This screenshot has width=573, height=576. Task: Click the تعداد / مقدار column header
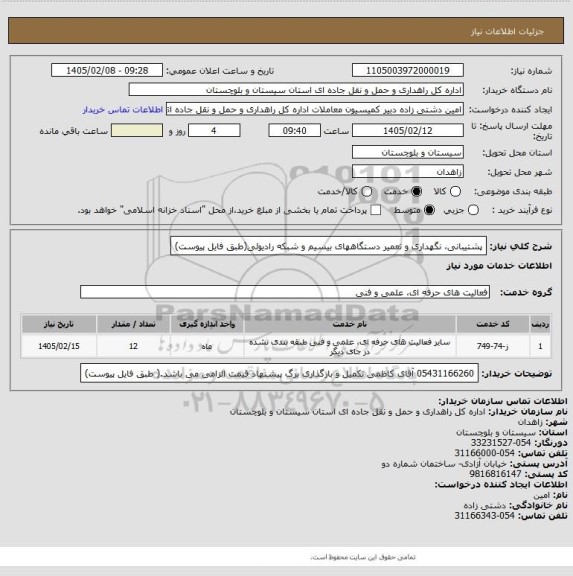[133, 324]
